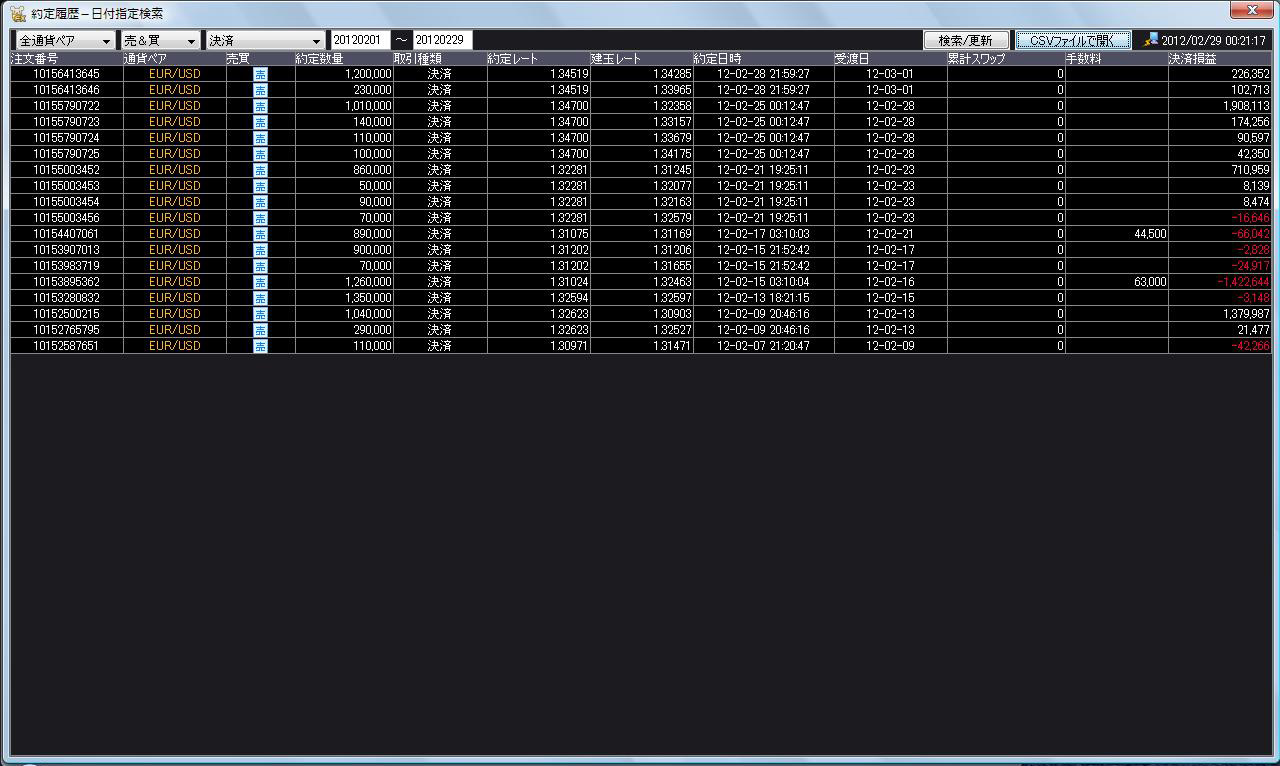Click the 売 badge for order 10154407061
Viewport: 1280px width, 766px height.
tap(260, 234)
